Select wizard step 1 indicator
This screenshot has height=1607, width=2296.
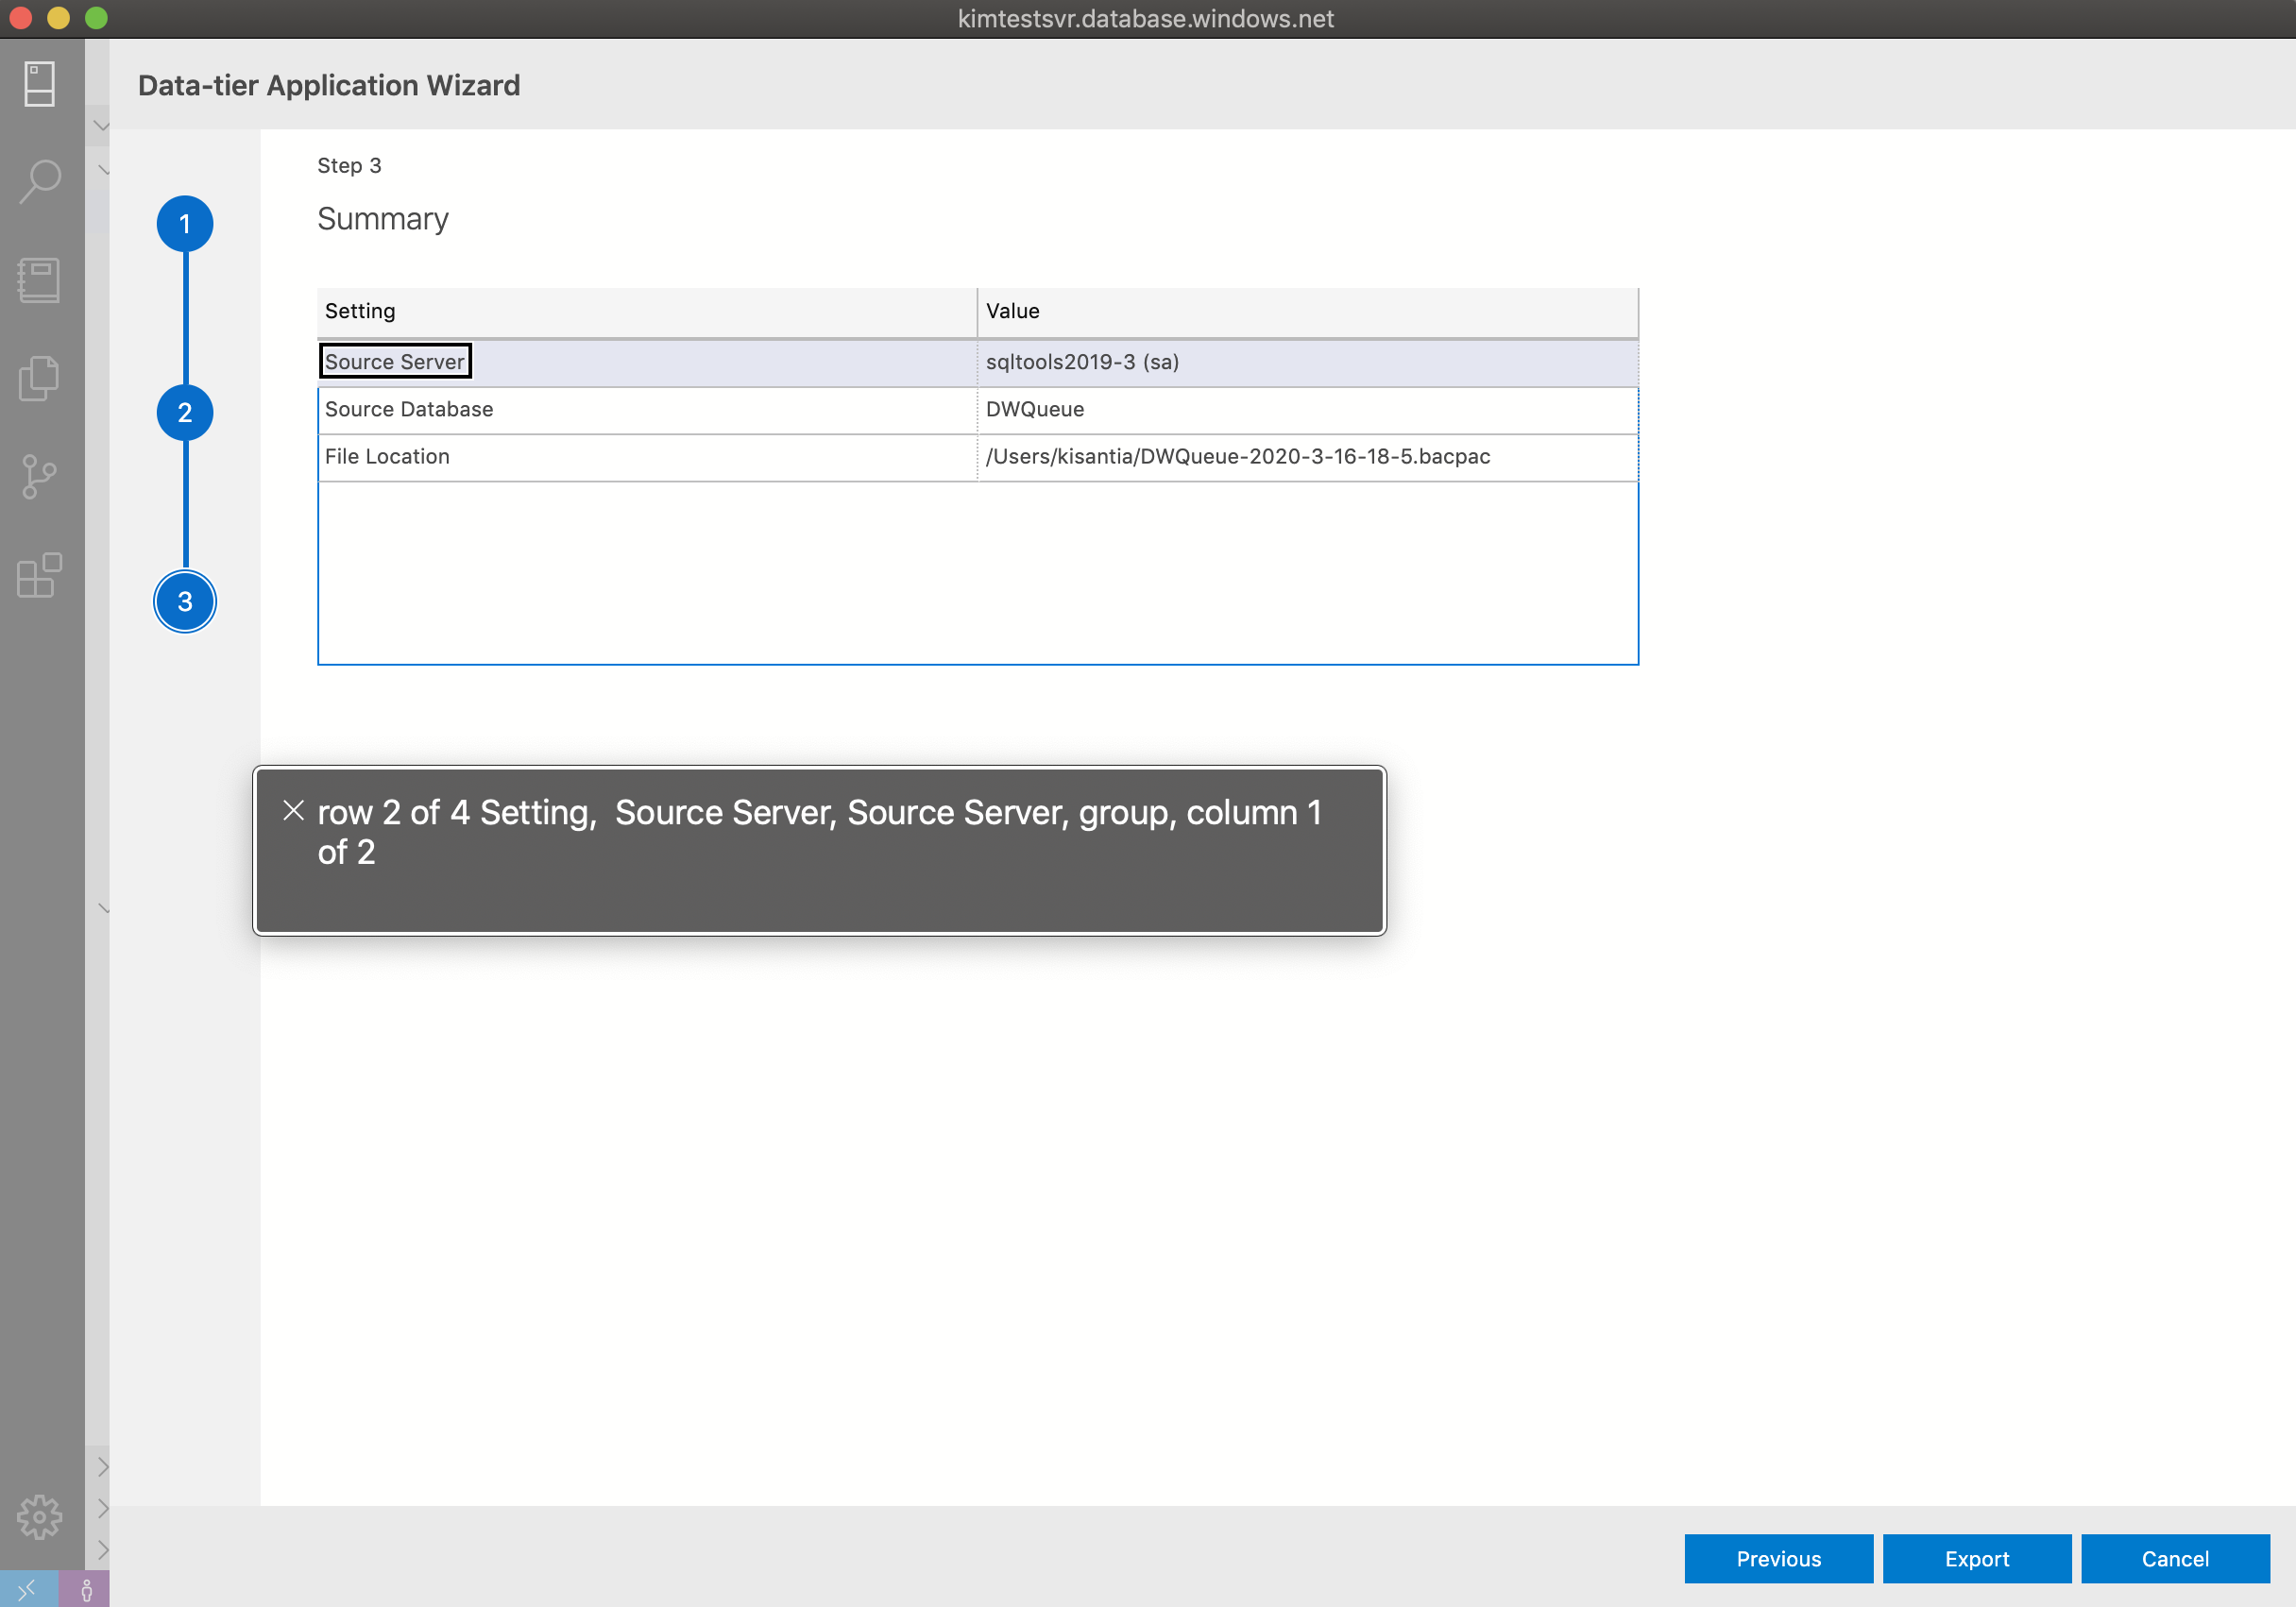click(185, 224)
